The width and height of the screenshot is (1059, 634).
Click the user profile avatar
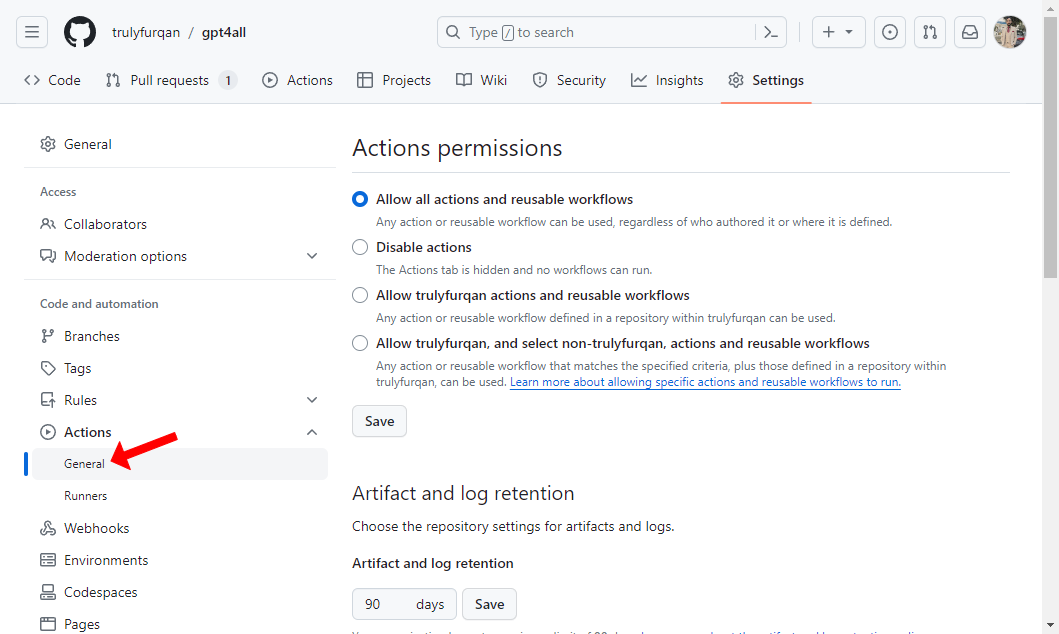(1009, 32)
